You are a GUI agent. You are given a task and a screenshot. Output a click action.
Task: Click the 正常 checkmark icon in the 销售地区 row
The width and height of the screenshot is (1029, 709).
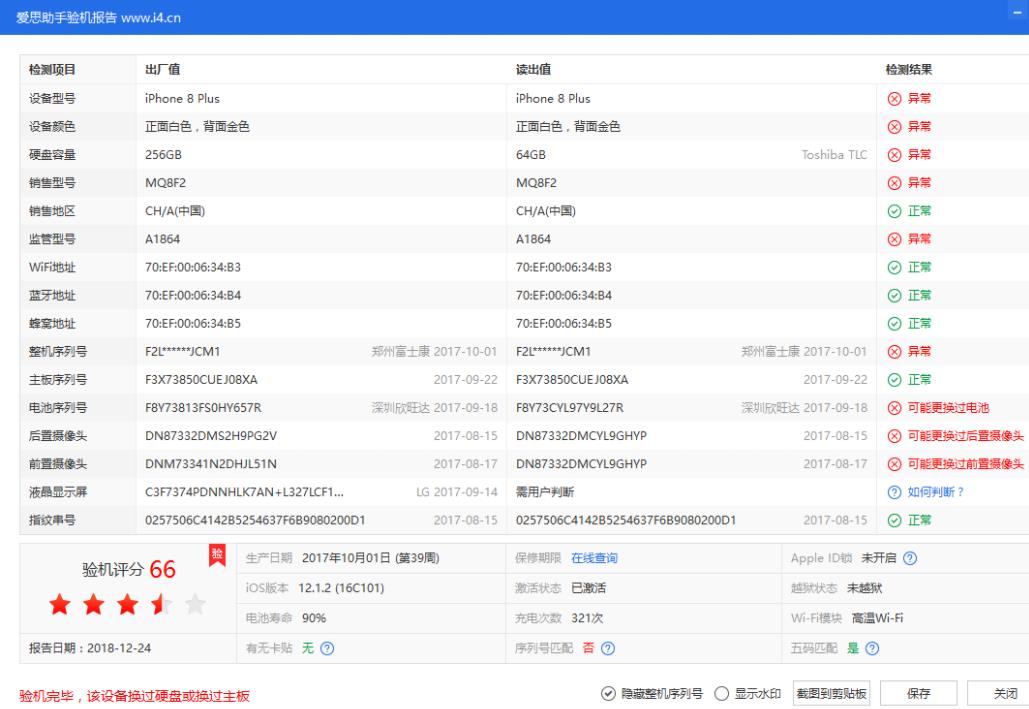click(x=893, y=211)
